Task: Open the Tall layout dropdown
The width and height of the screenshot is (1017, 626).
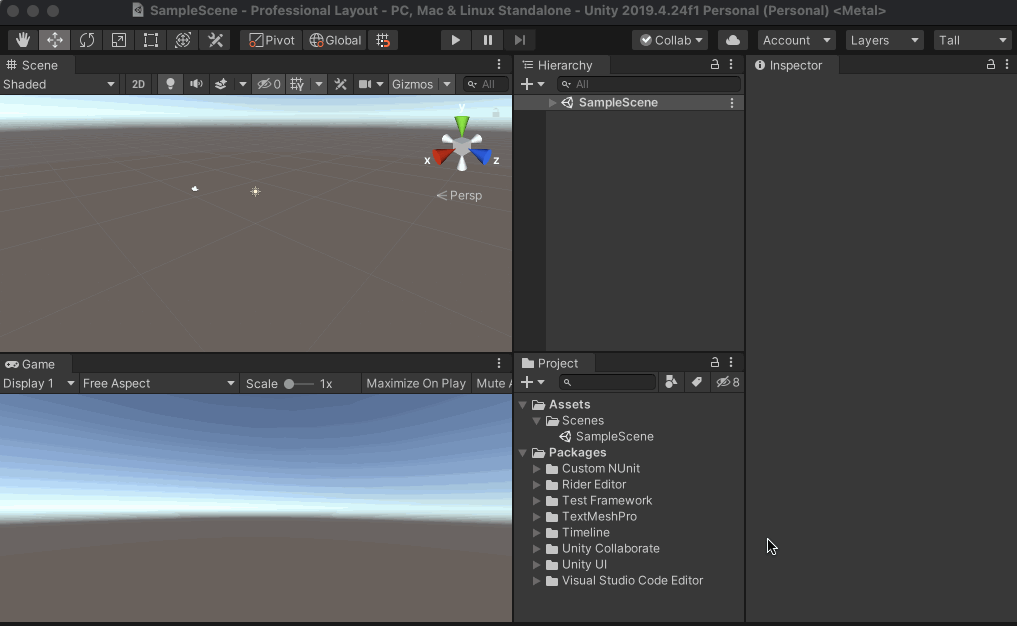Action: (972, 40)
